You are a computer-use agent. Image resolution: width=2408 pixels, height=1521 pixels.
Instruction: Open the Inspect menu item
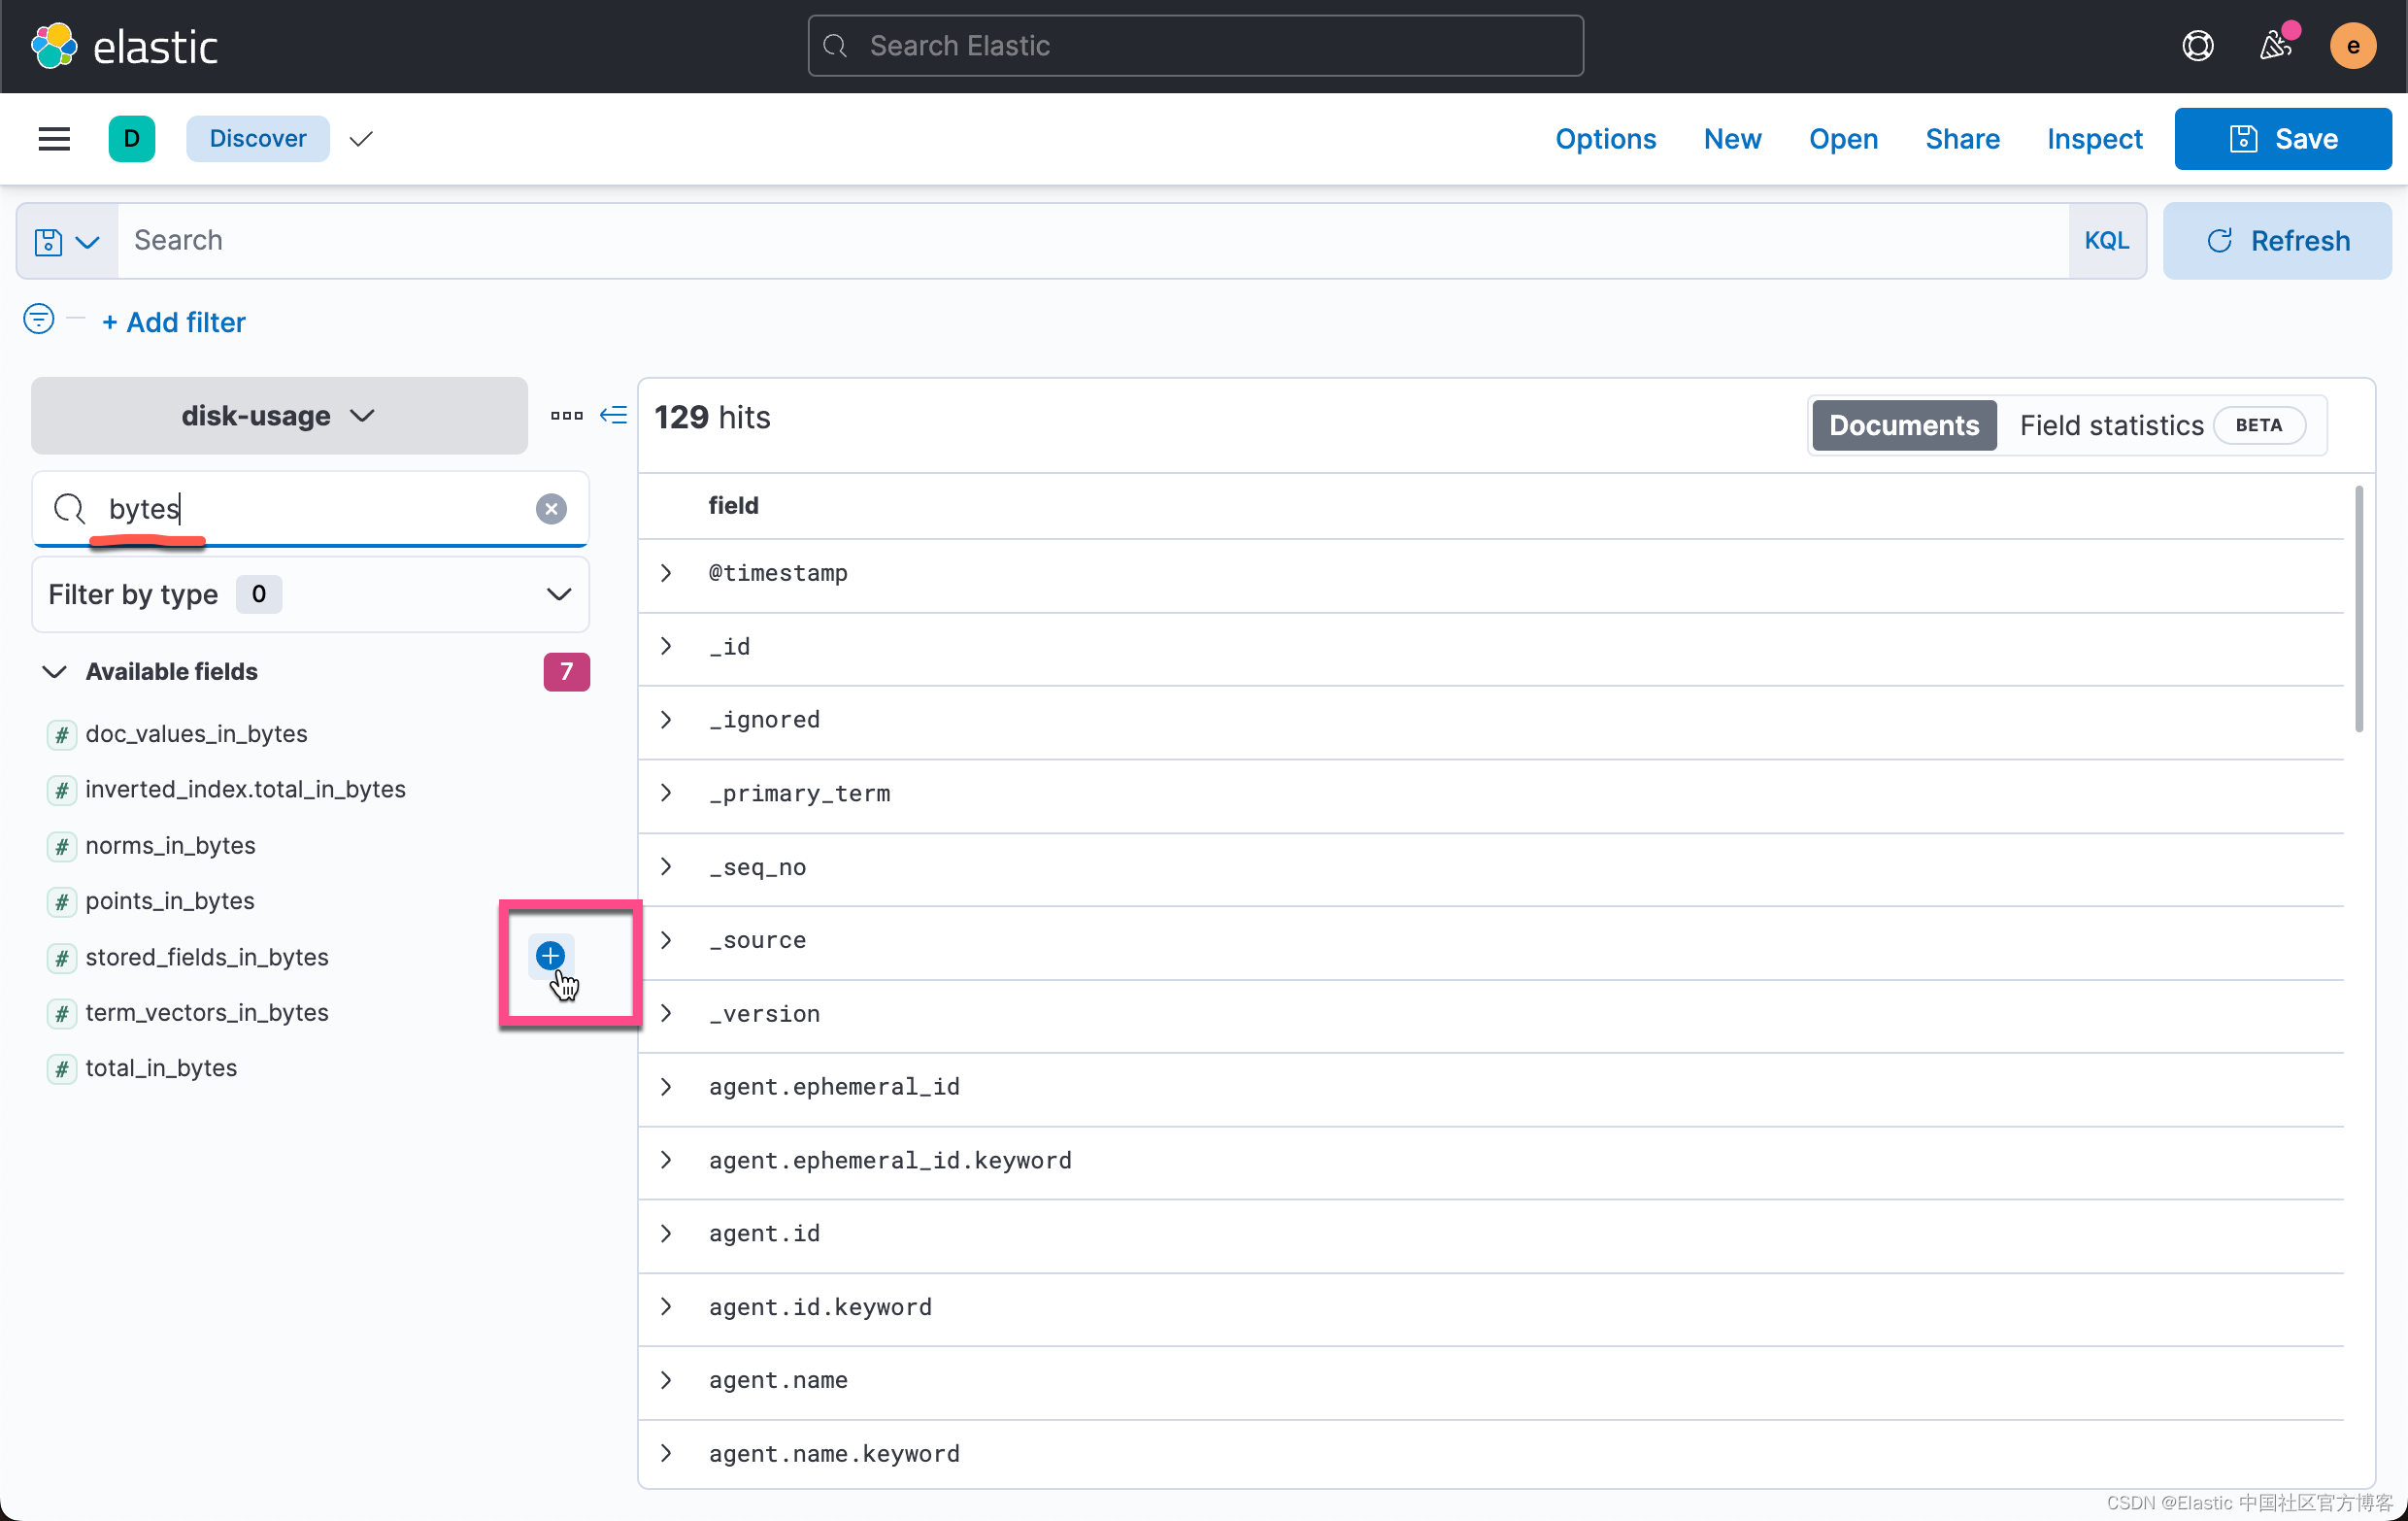(x=2094, y=138)
